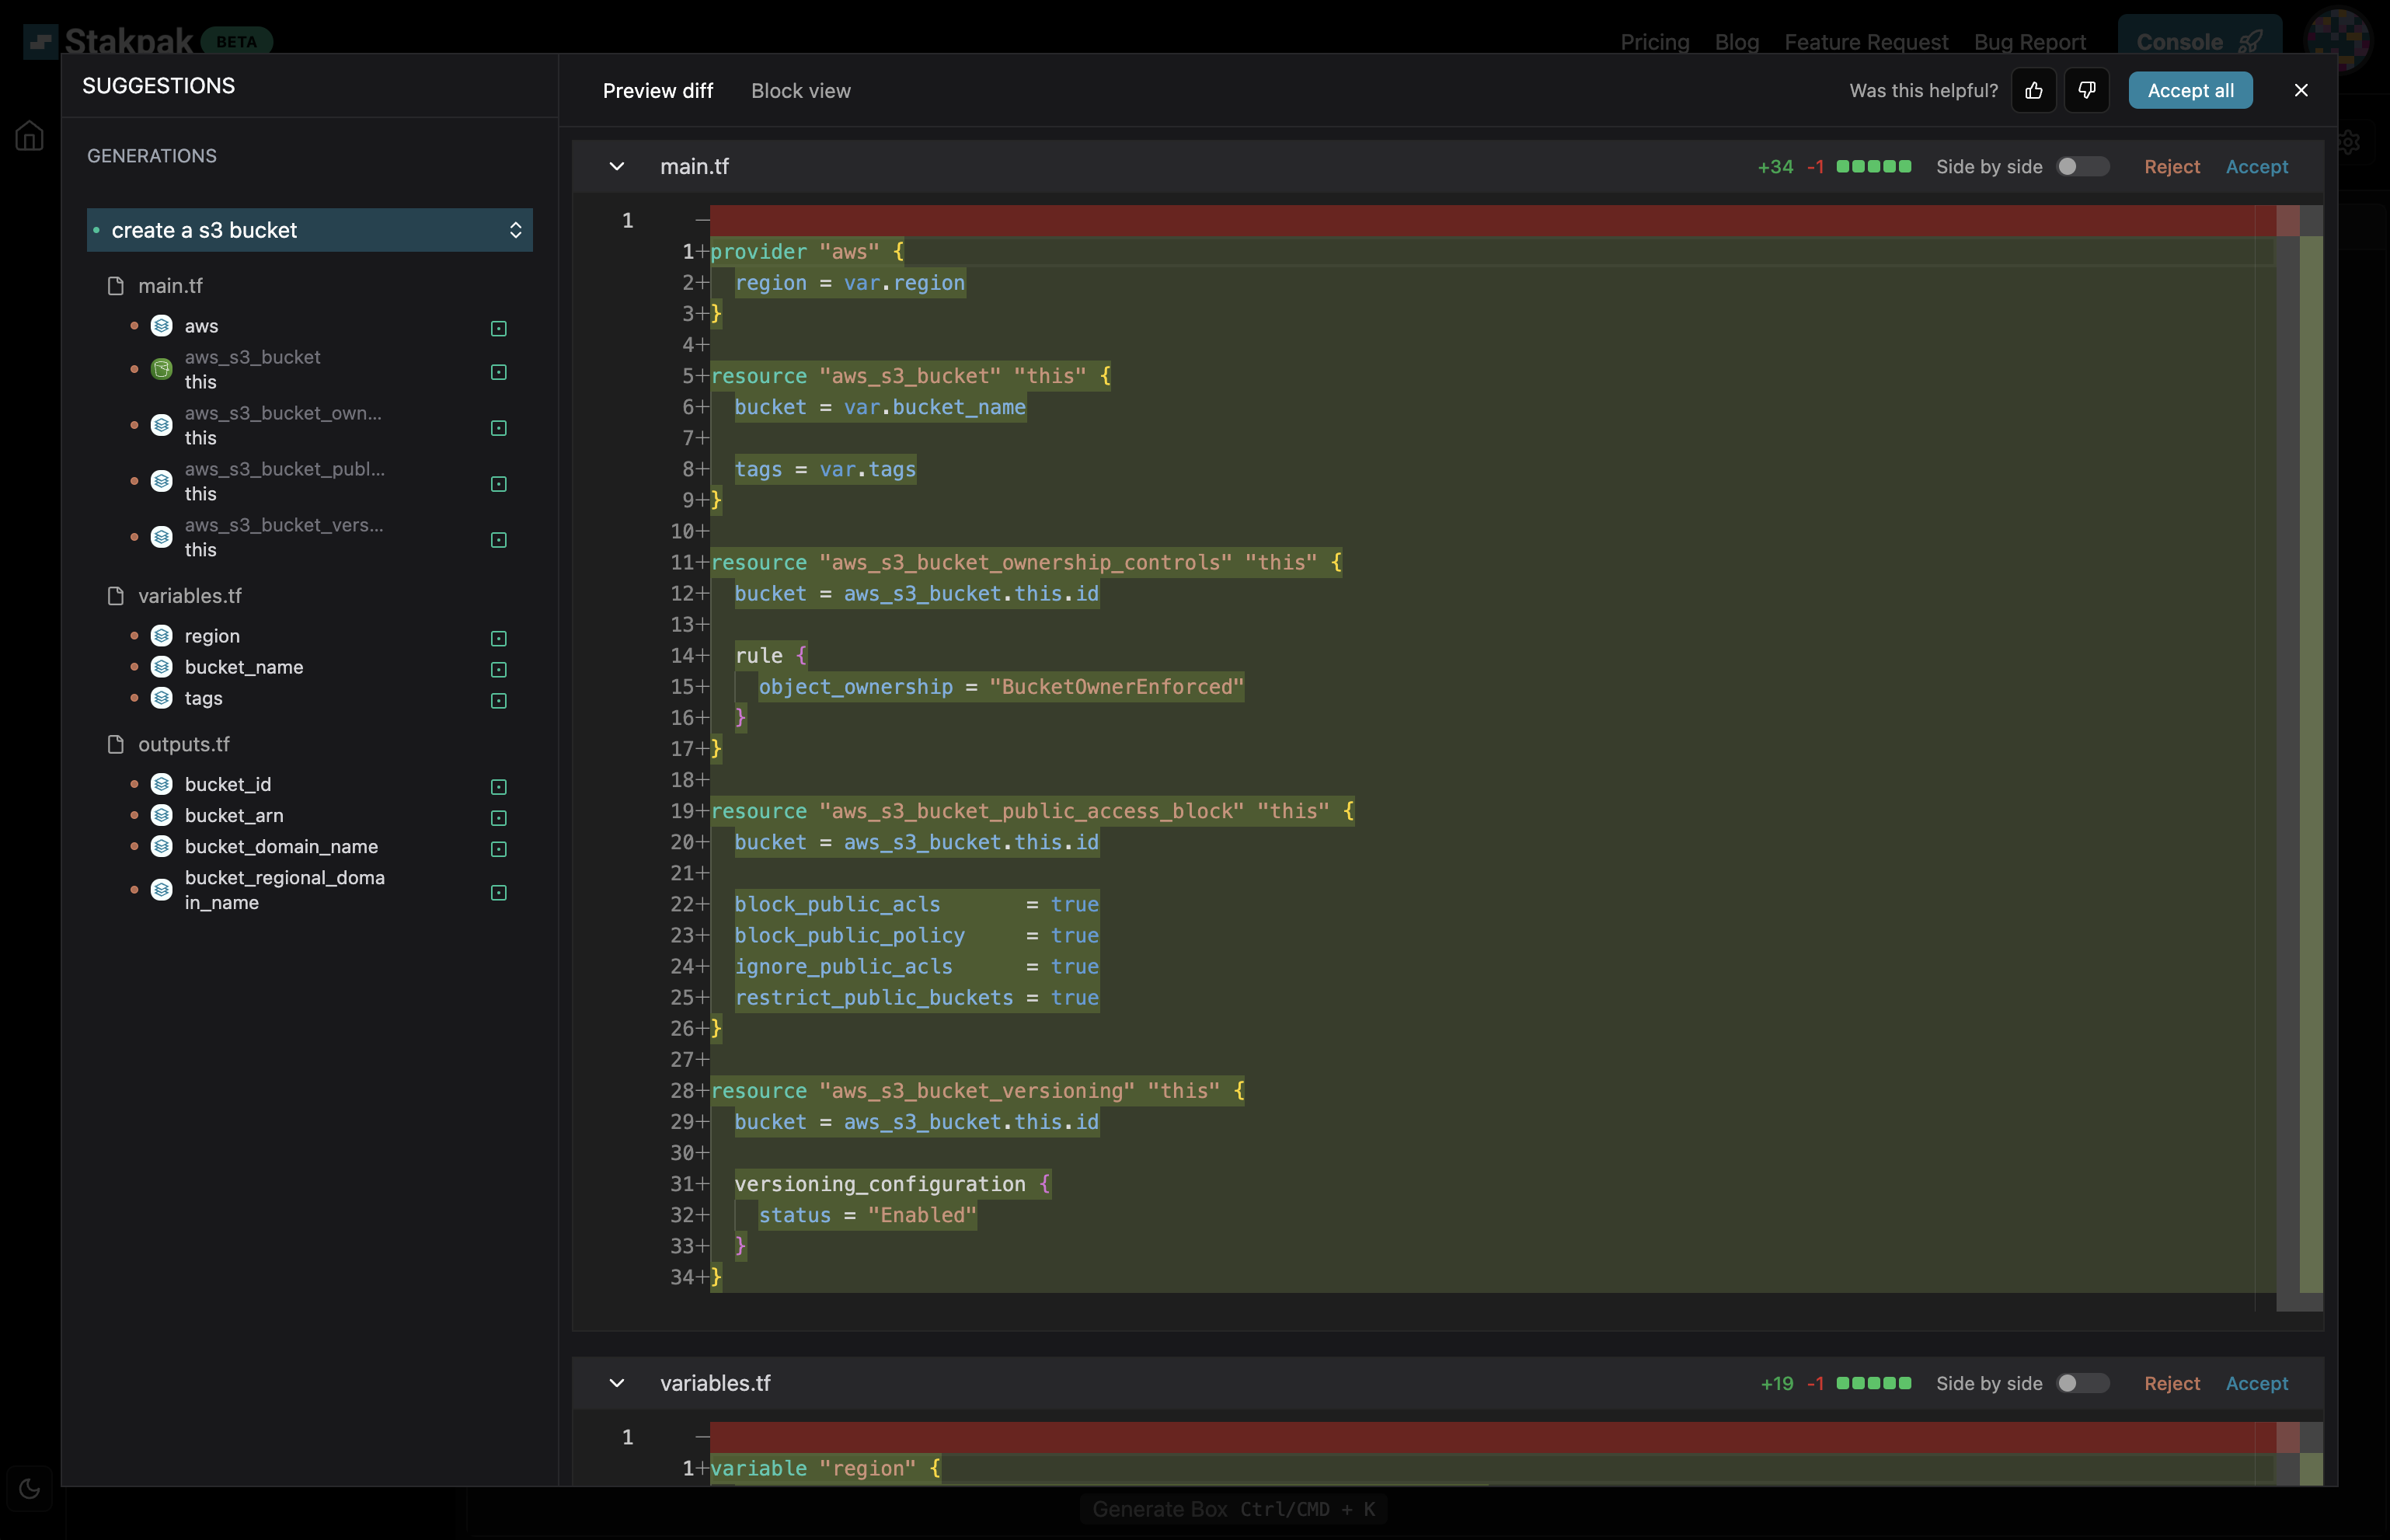Click the bucket_arn output block icon
This screenshot has width=2390, height=1540.
161,815
